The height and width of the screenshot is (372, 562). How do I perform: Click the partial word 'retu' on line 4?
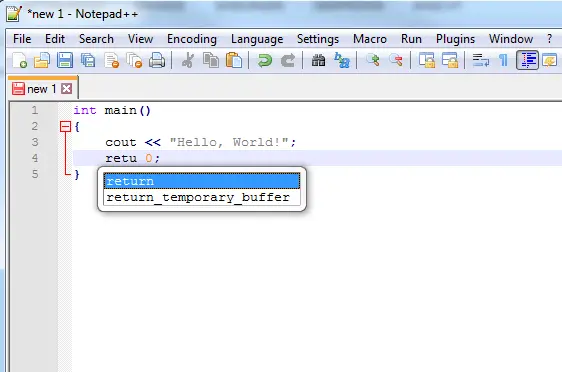point(121,158)
